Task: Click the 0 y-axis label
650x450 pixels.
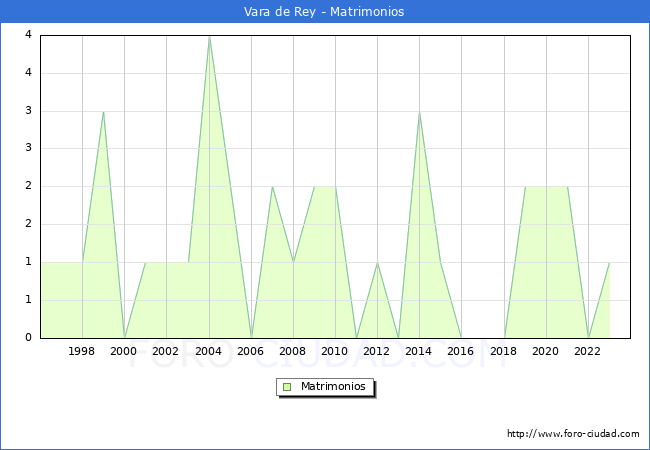Action: coord(28,337)
